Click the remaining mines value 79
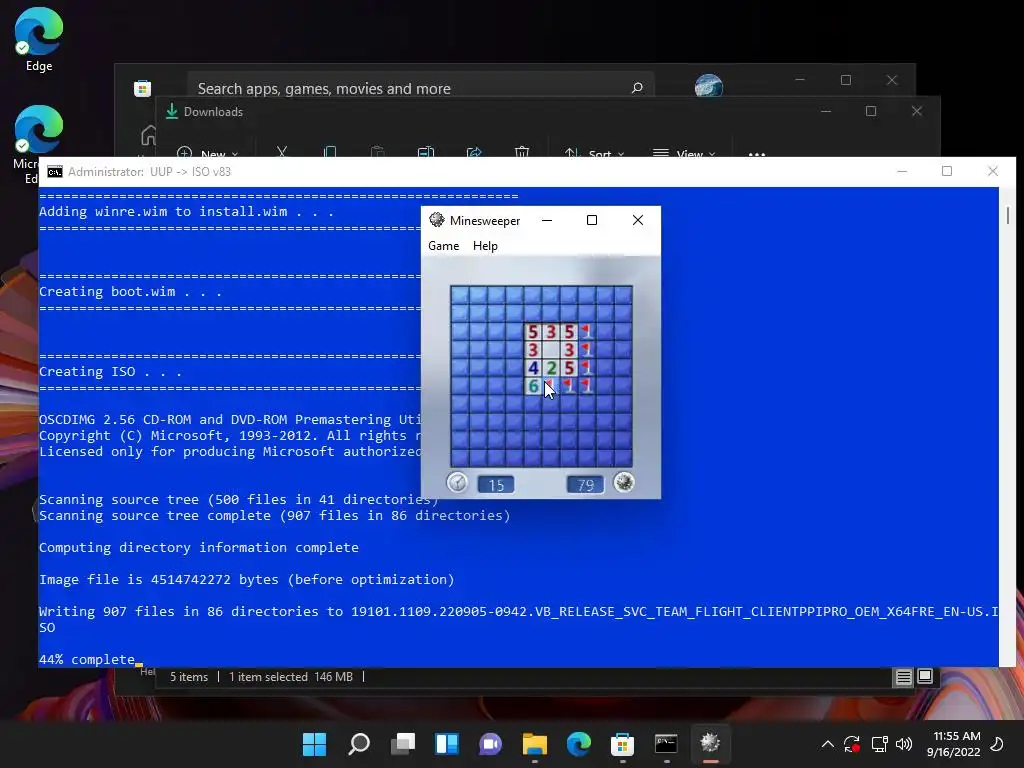 click(585, 485)
